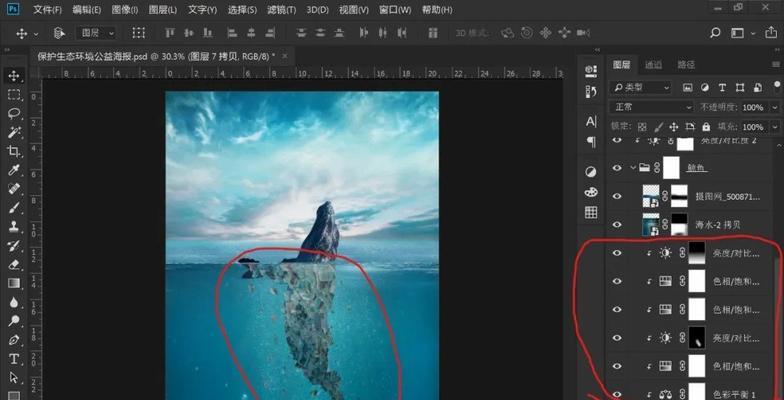The width and height of the screenshot is (784, 400).
Task: Select the Spot Healing Brush tool
Action: click(x=14, y=189)
